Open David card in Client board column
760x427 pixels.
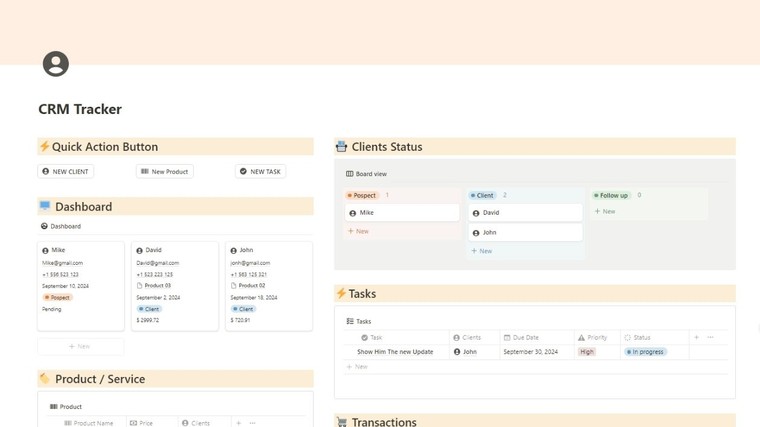pyautogui.click(x=525, y=212)
